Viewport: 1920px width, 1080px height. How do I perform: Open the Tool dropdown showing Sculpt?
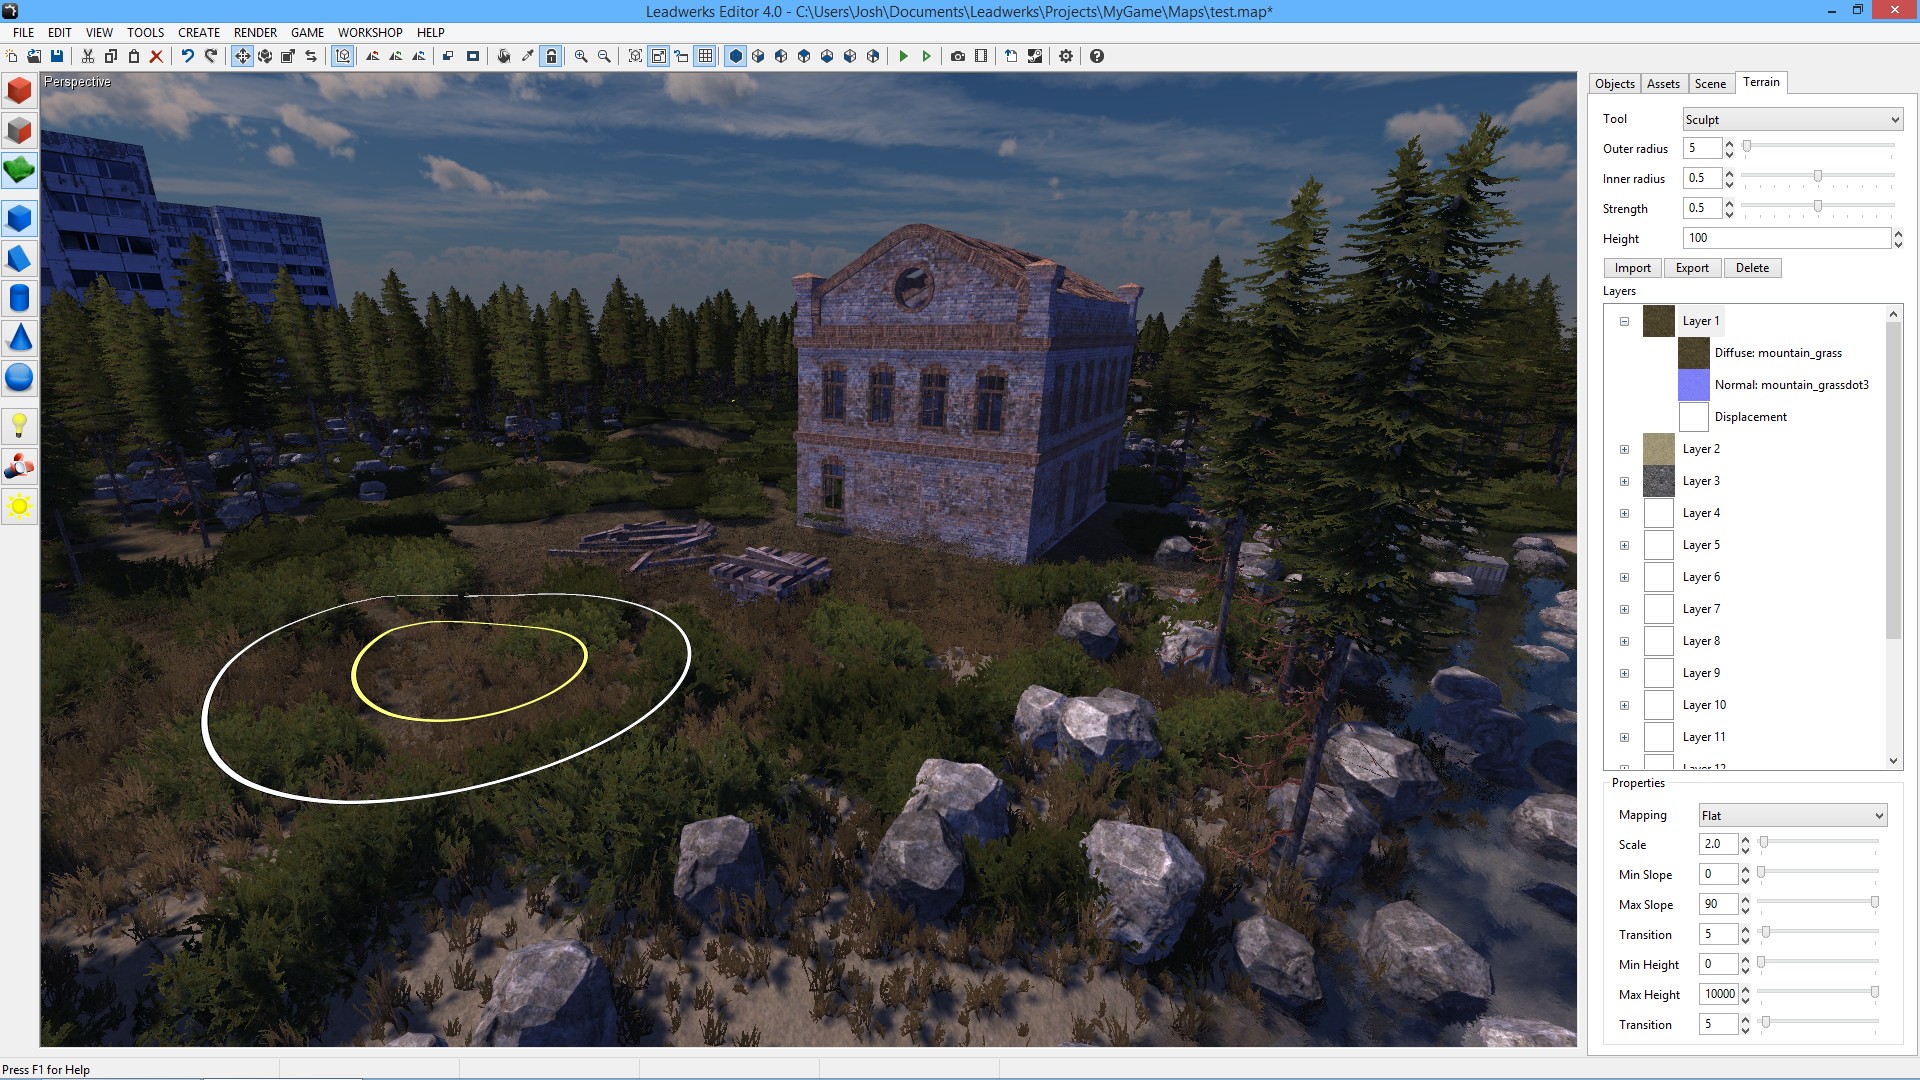click(x=1790, y=119)
